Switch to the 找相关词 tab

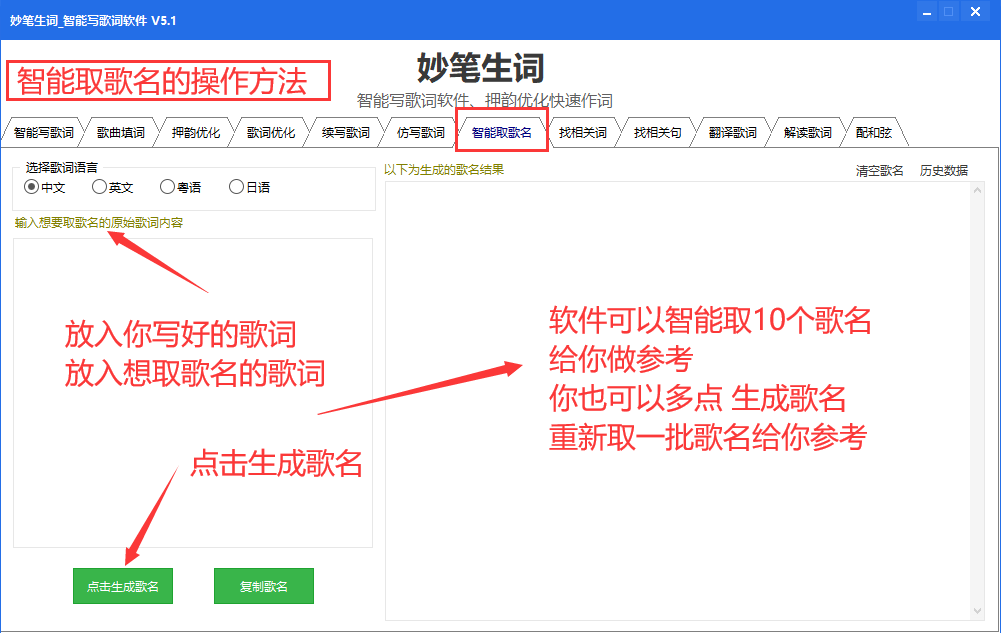click(582, 133)
